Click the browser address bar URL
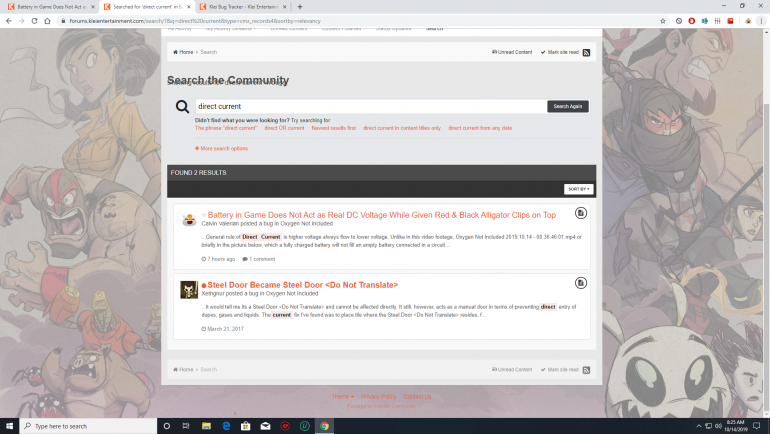 pyautogui.click(x=195, y=21)
